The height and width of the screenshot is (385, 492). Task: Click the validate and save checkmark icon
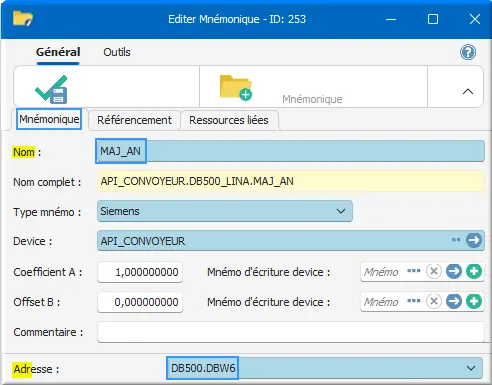pos(51,89)
